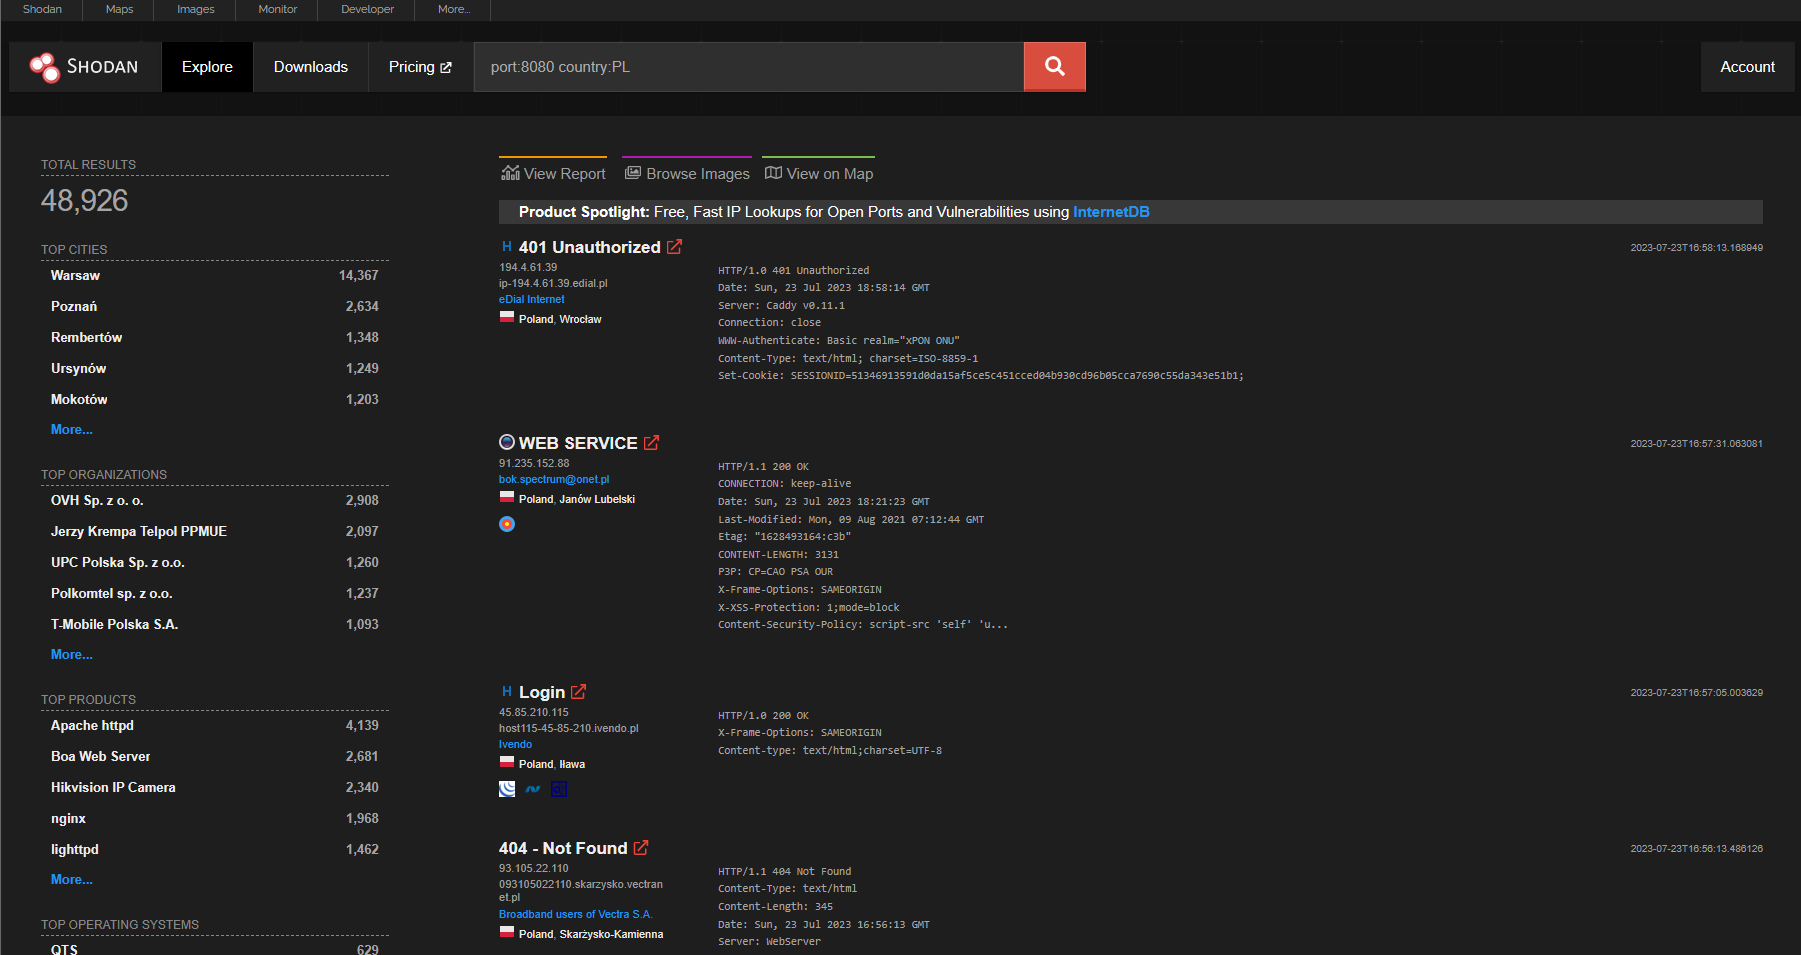Viewport: 1801px width, 955px height.
Task: Open Pricing in the navigation bar
Action: [x=420, y=67]
